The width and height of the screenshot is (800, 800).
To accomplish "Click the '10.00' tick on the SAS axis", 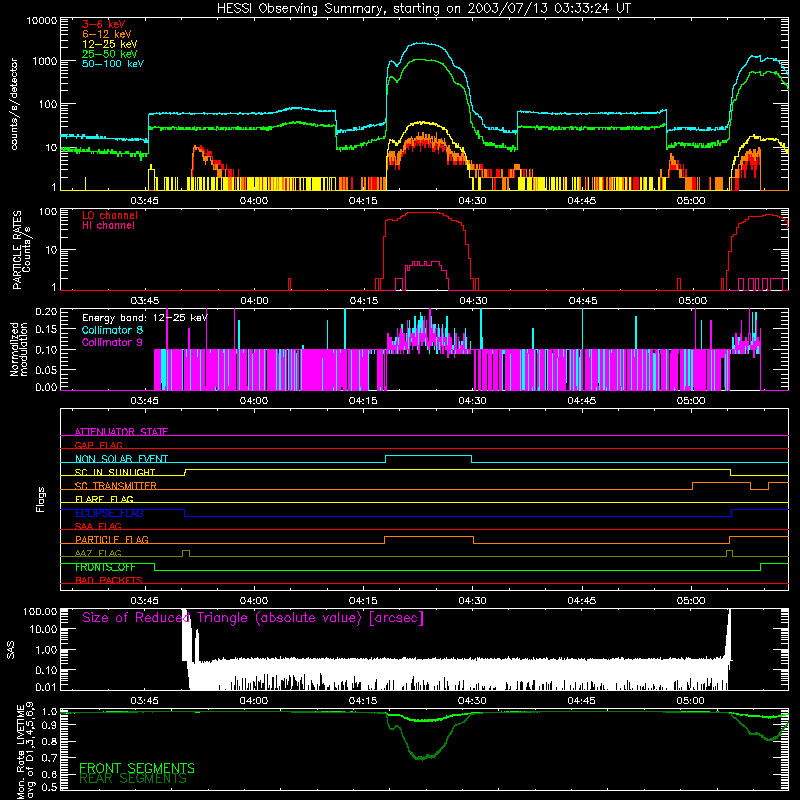I will tap(43, 629).
